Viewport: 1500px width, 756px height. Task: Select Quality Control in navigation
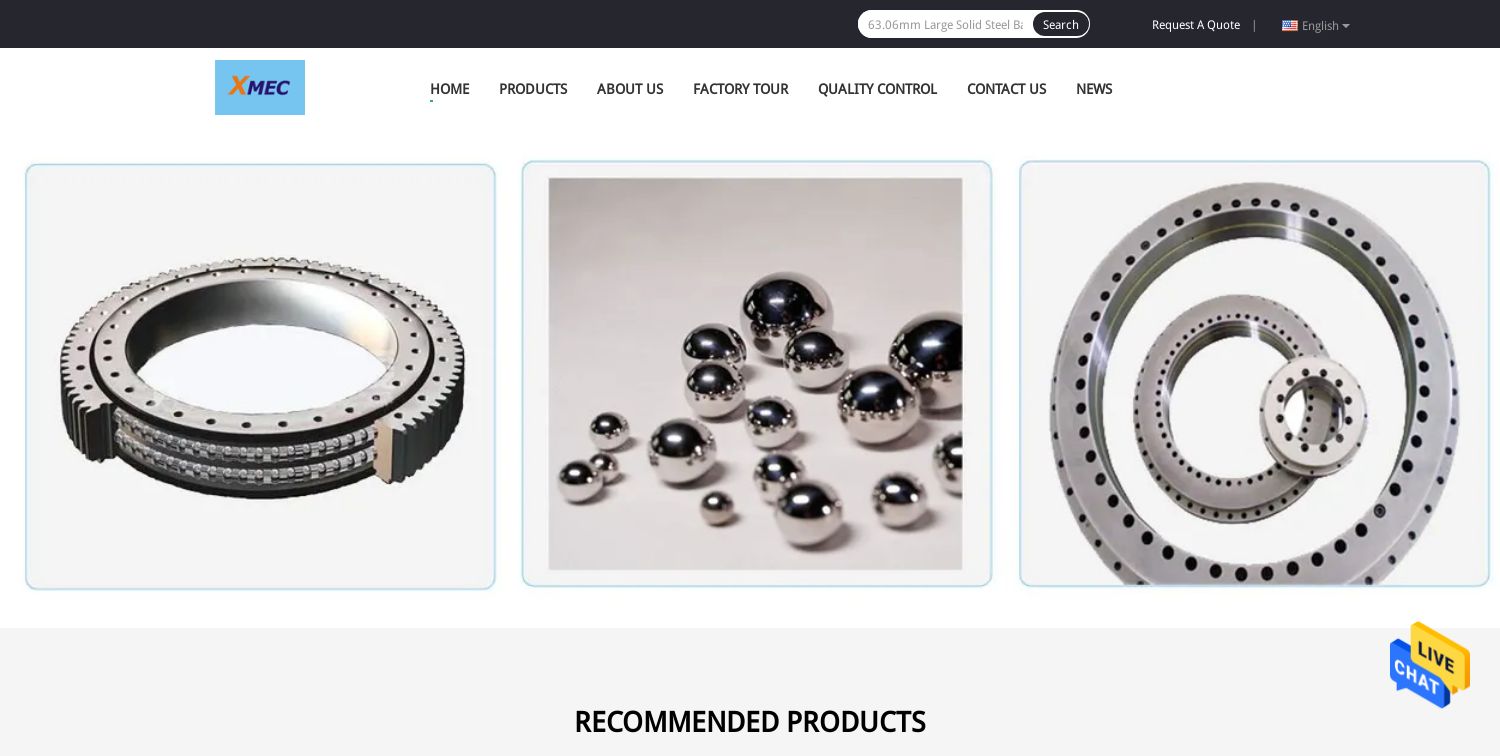[x=877, y=89]
